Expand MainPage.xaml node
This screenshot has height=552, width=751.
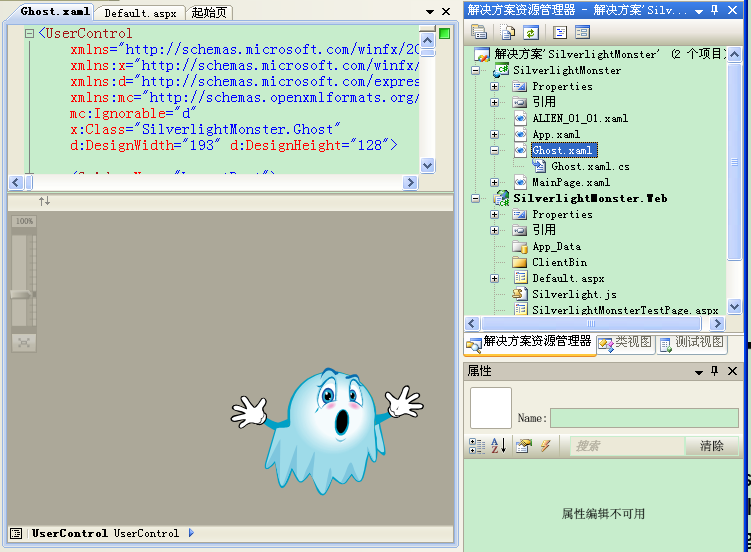(494, 182)
